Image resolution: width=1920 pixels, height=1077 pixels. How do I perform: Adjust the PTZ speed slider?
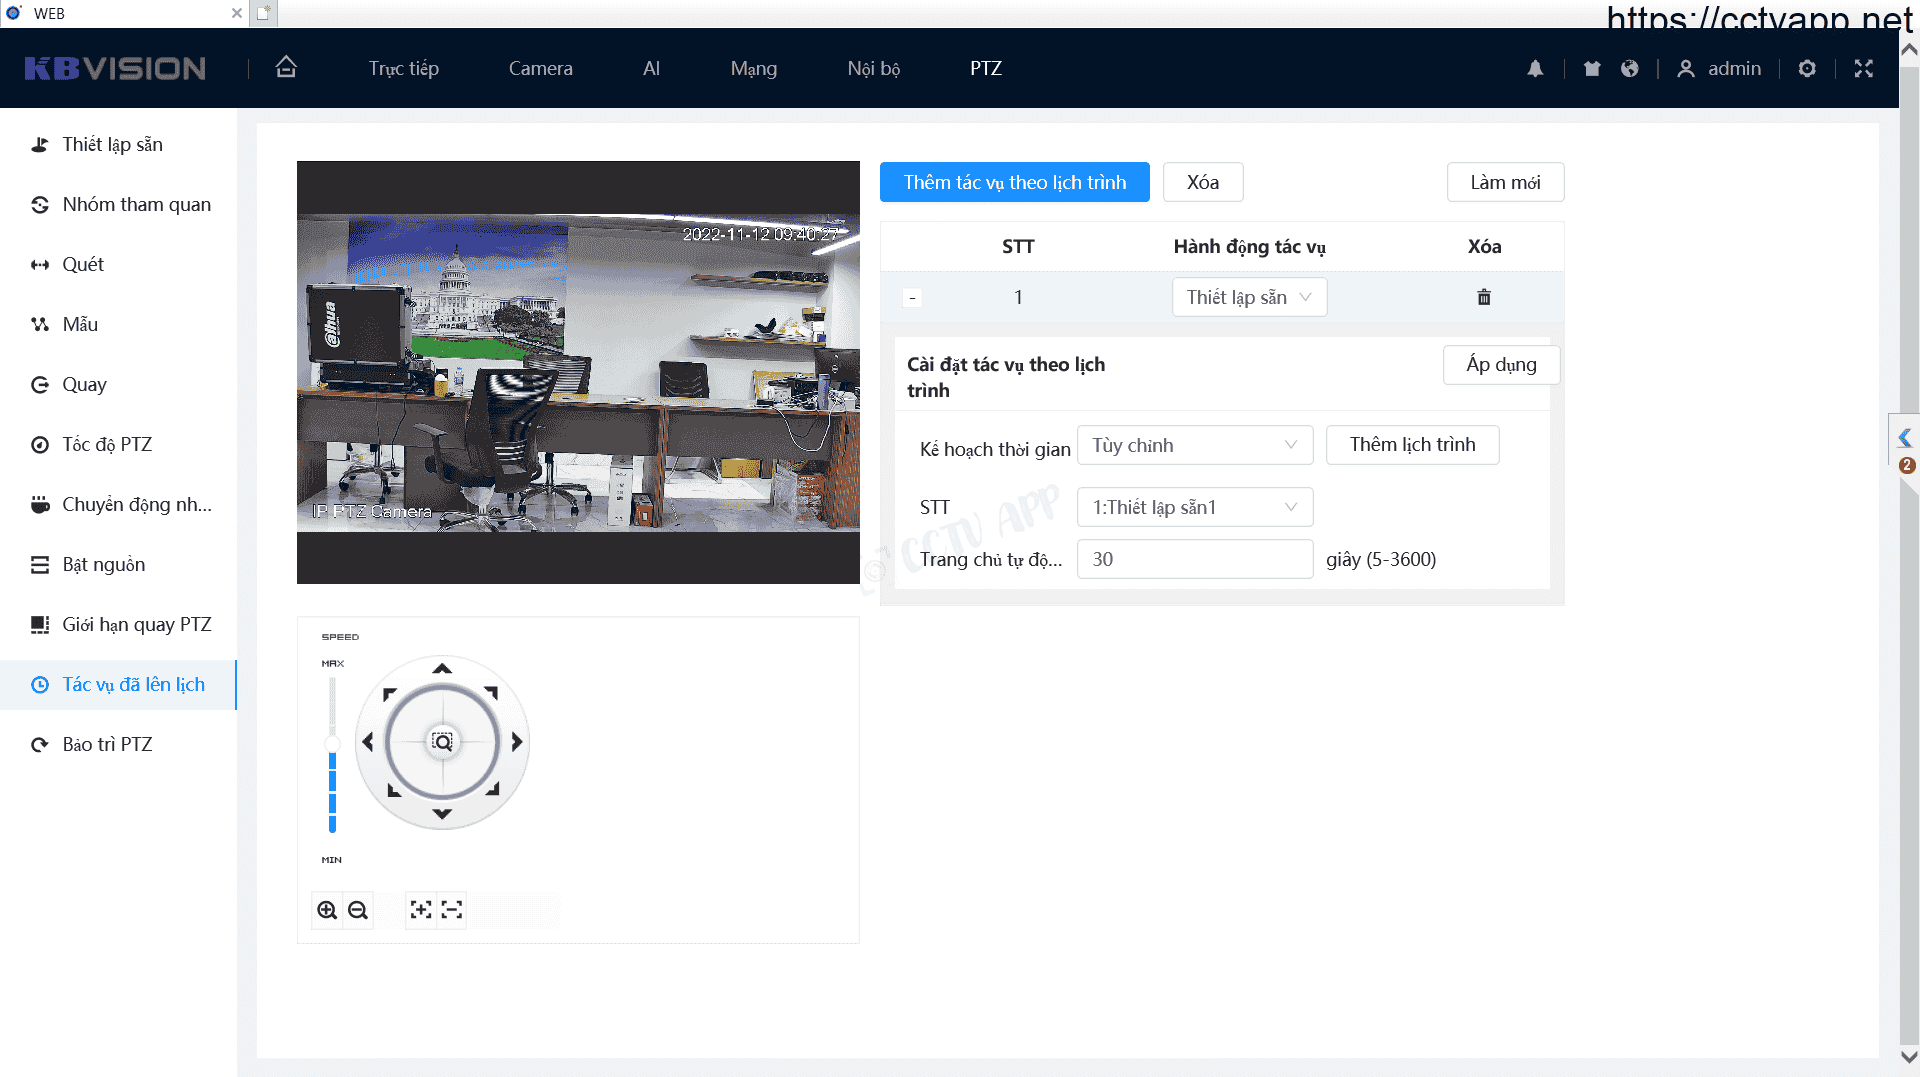(x=333, y=744)
